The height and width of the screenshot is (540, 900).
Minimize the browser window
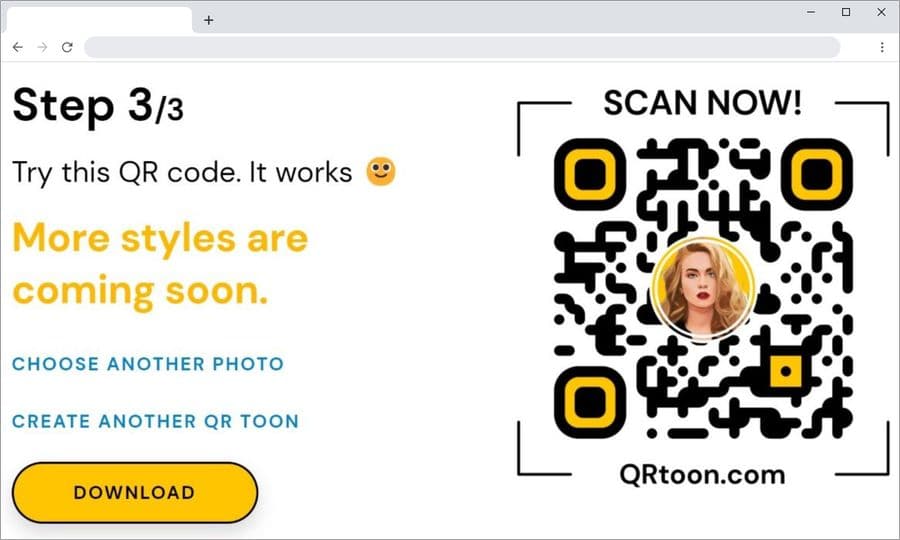coord(811,12)
